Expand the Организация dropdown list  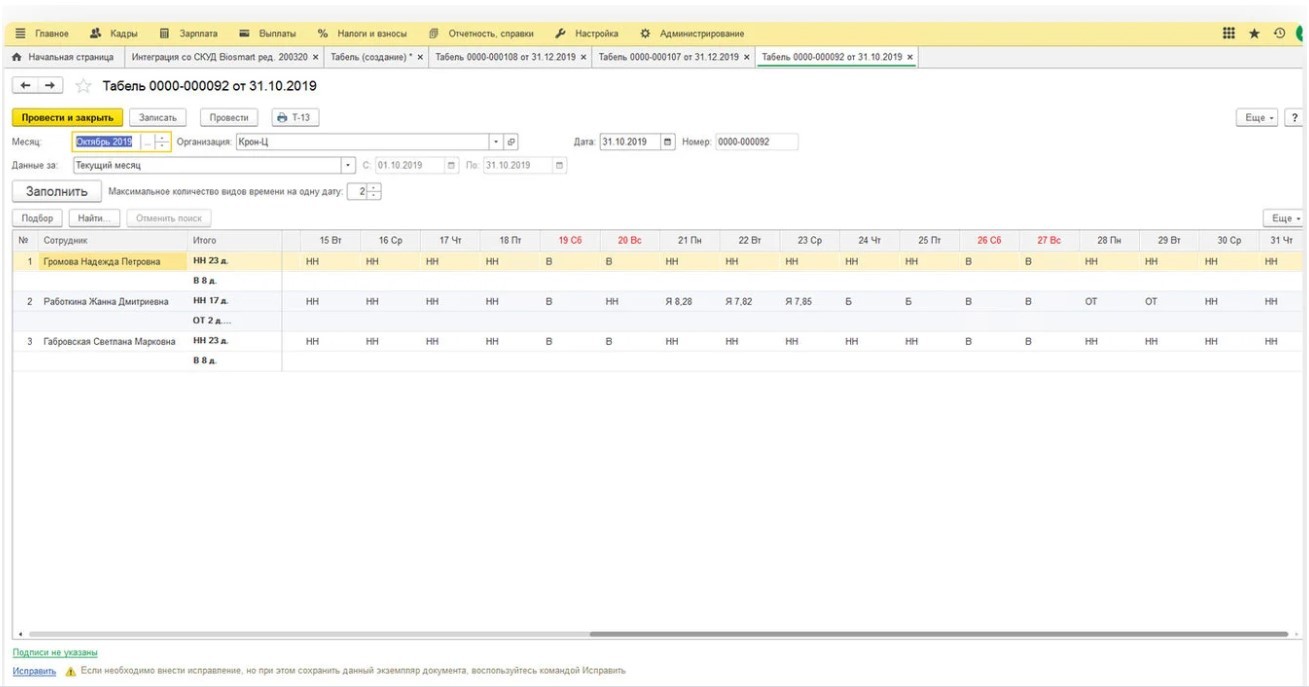coord(495,142)
